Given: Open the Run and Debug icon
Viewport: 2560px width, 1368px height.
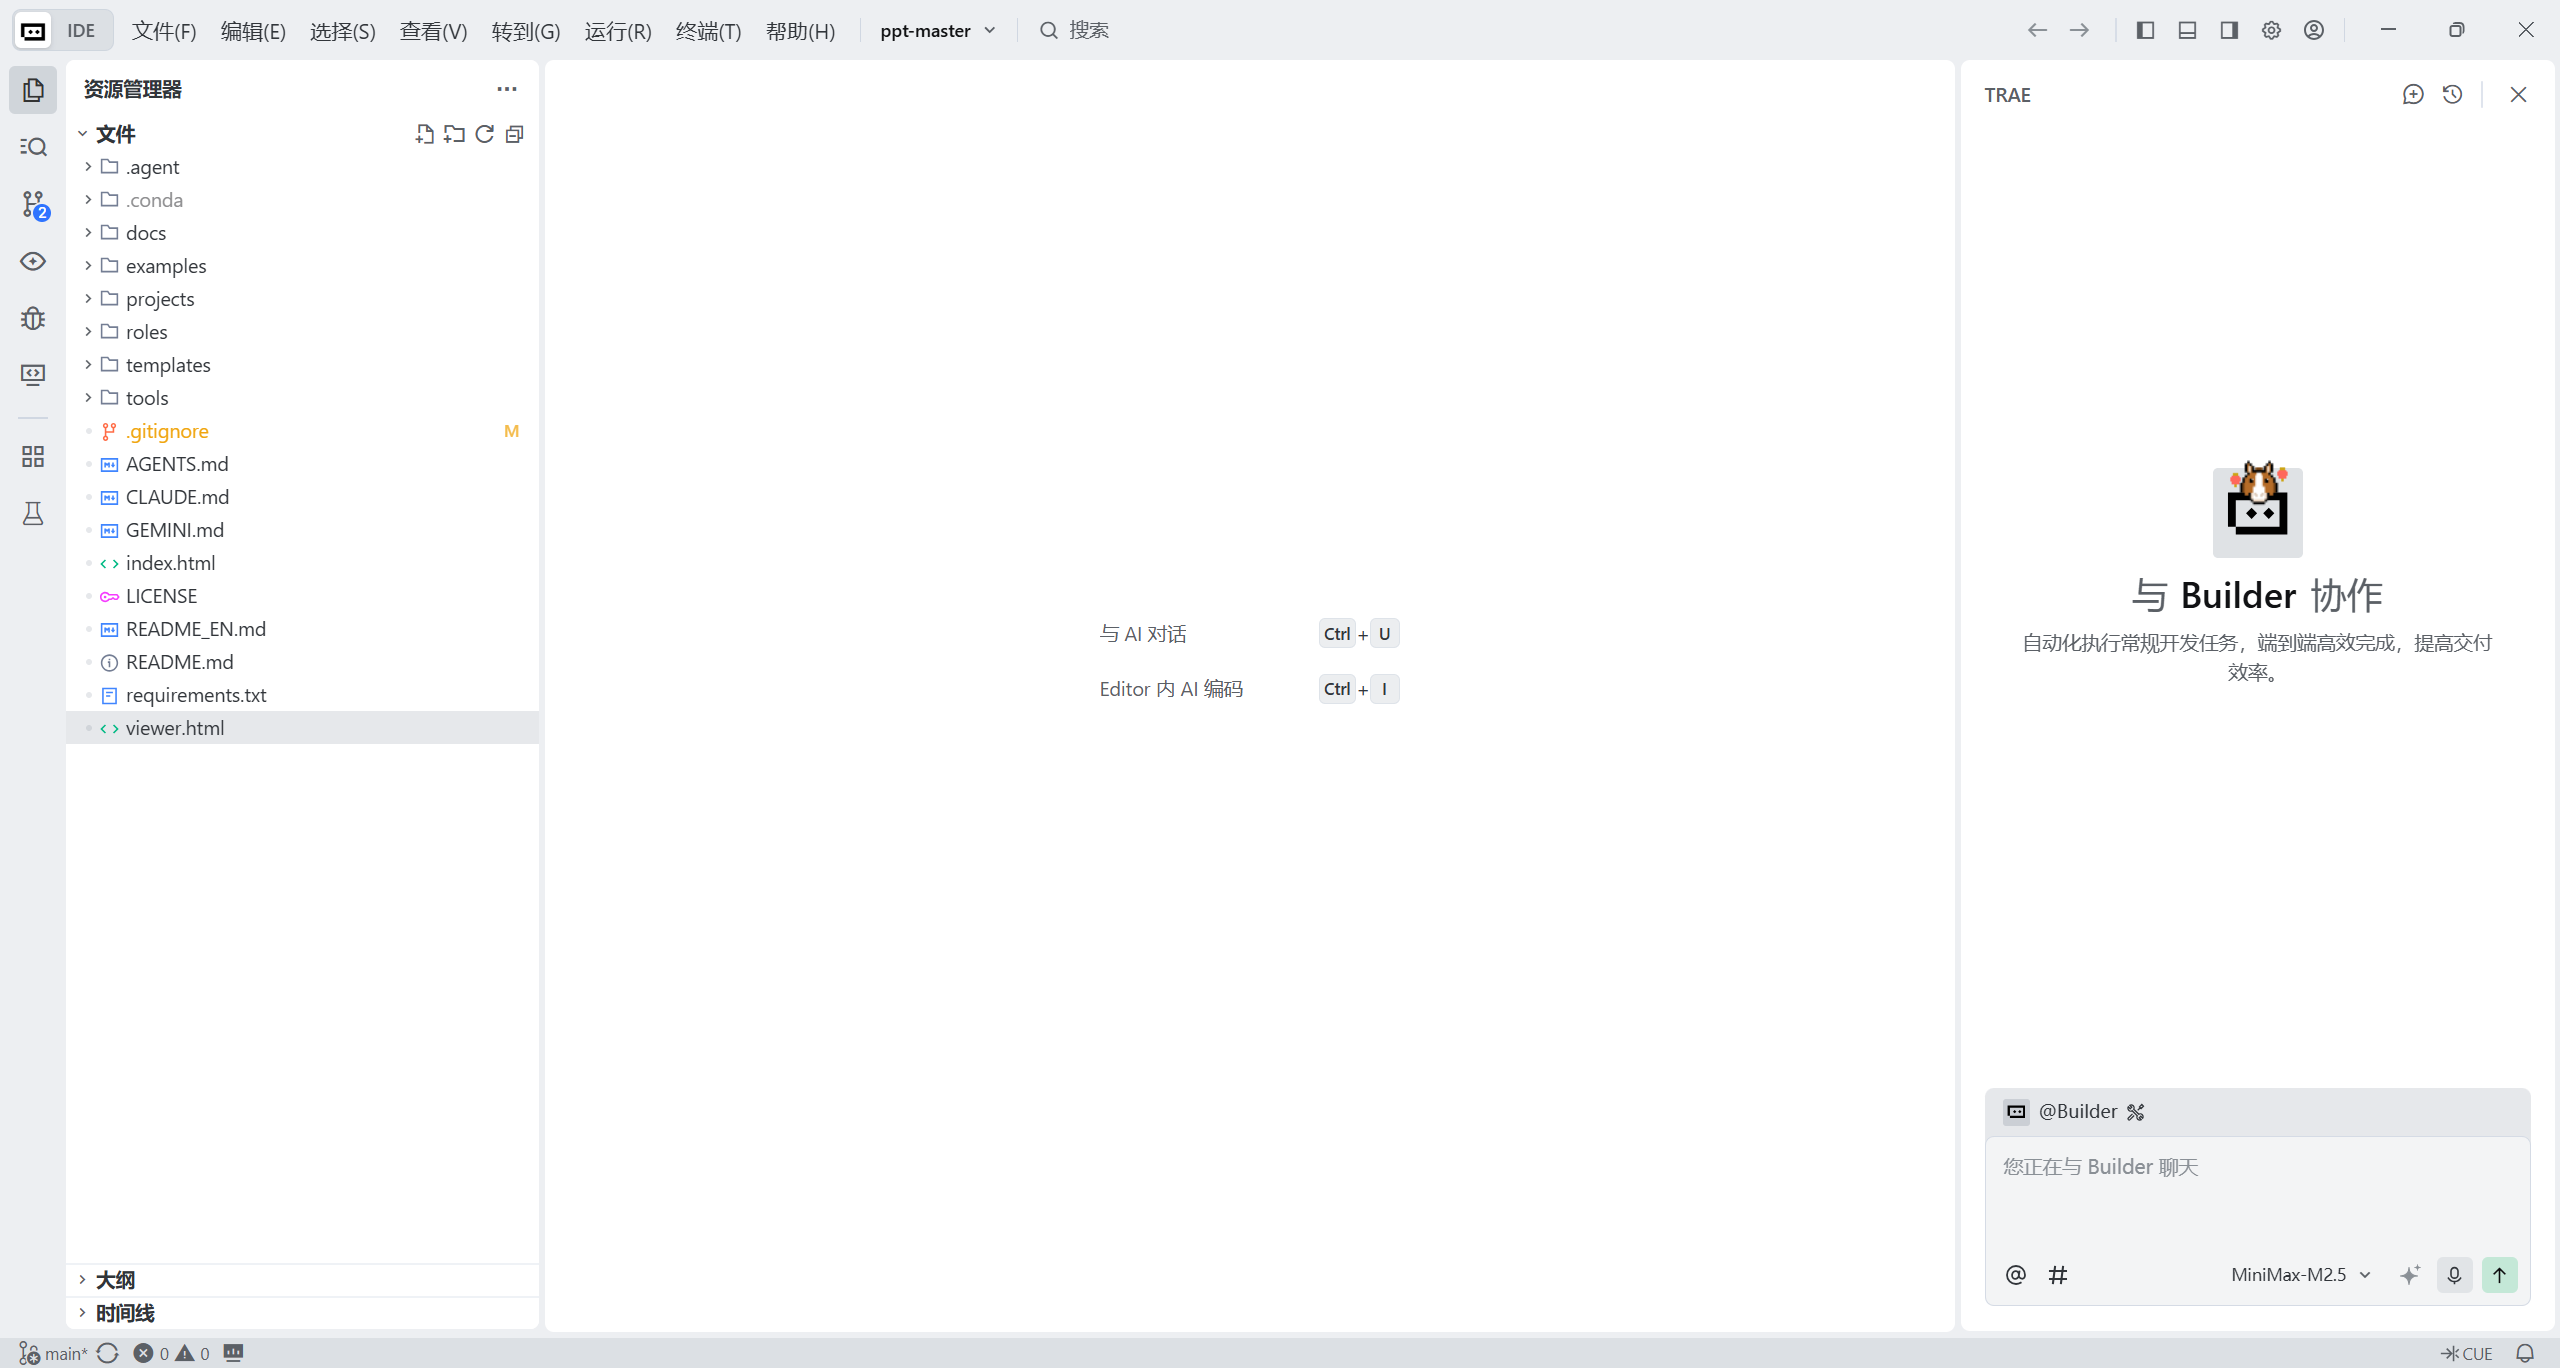Looking at the screenshot, I should coord(33,318).
